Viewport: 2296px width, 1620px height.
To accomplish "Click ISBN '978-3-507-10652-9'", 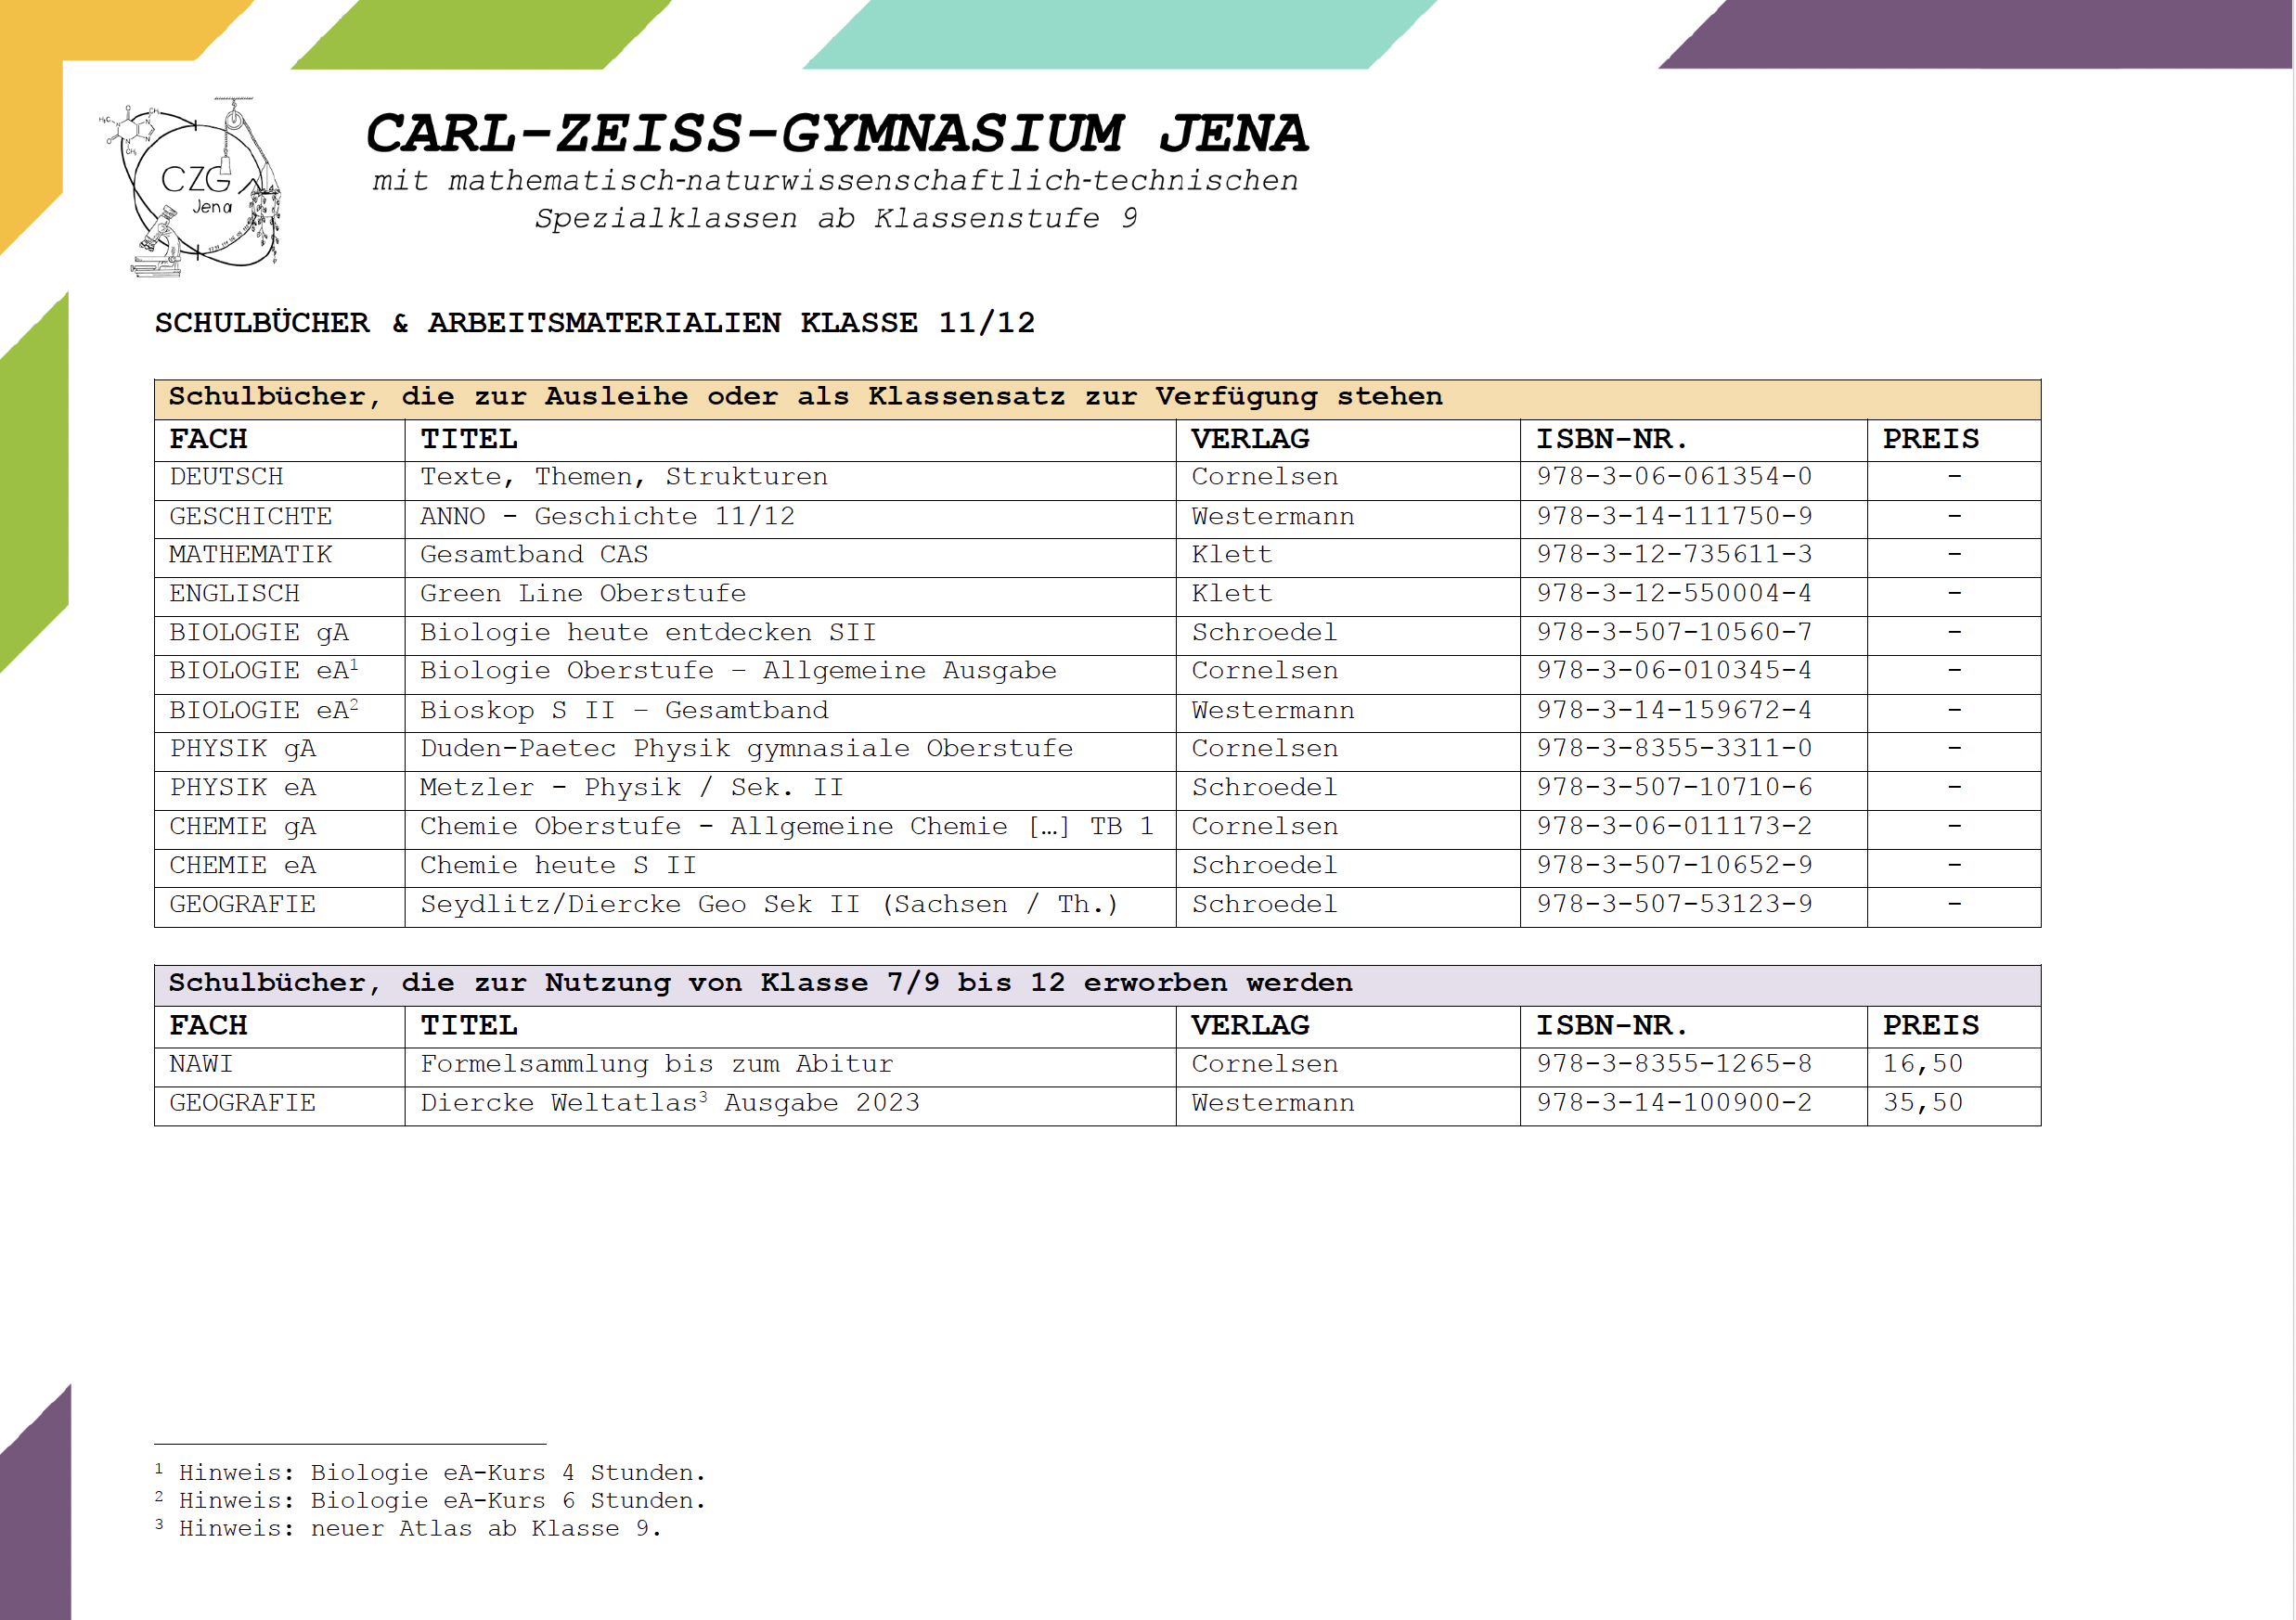I will (1674, 866).
